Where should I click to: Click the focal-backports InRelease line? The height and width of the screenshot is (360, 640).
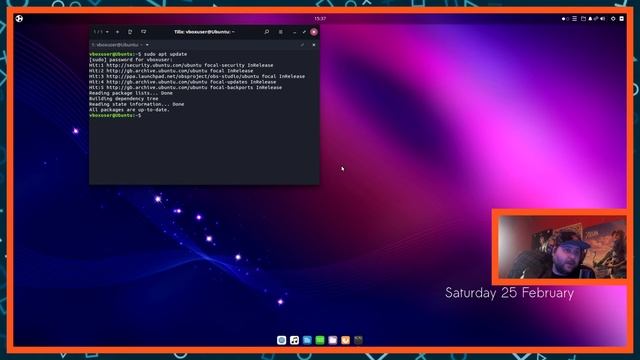coord(185,87)
